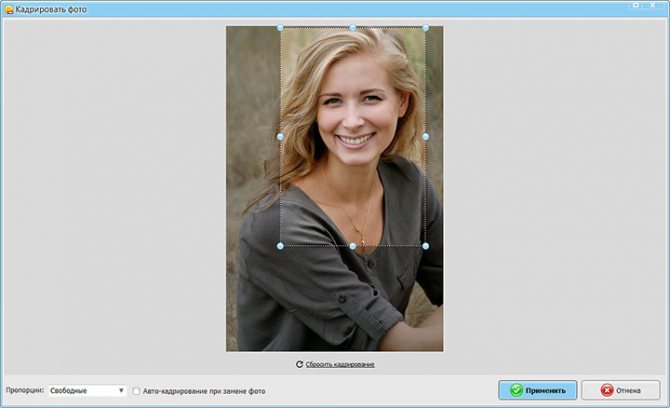The image size is (670, 408).
Task: Open the Пропорции dropdown showing Свободные
Action: (x=86, y=391)
